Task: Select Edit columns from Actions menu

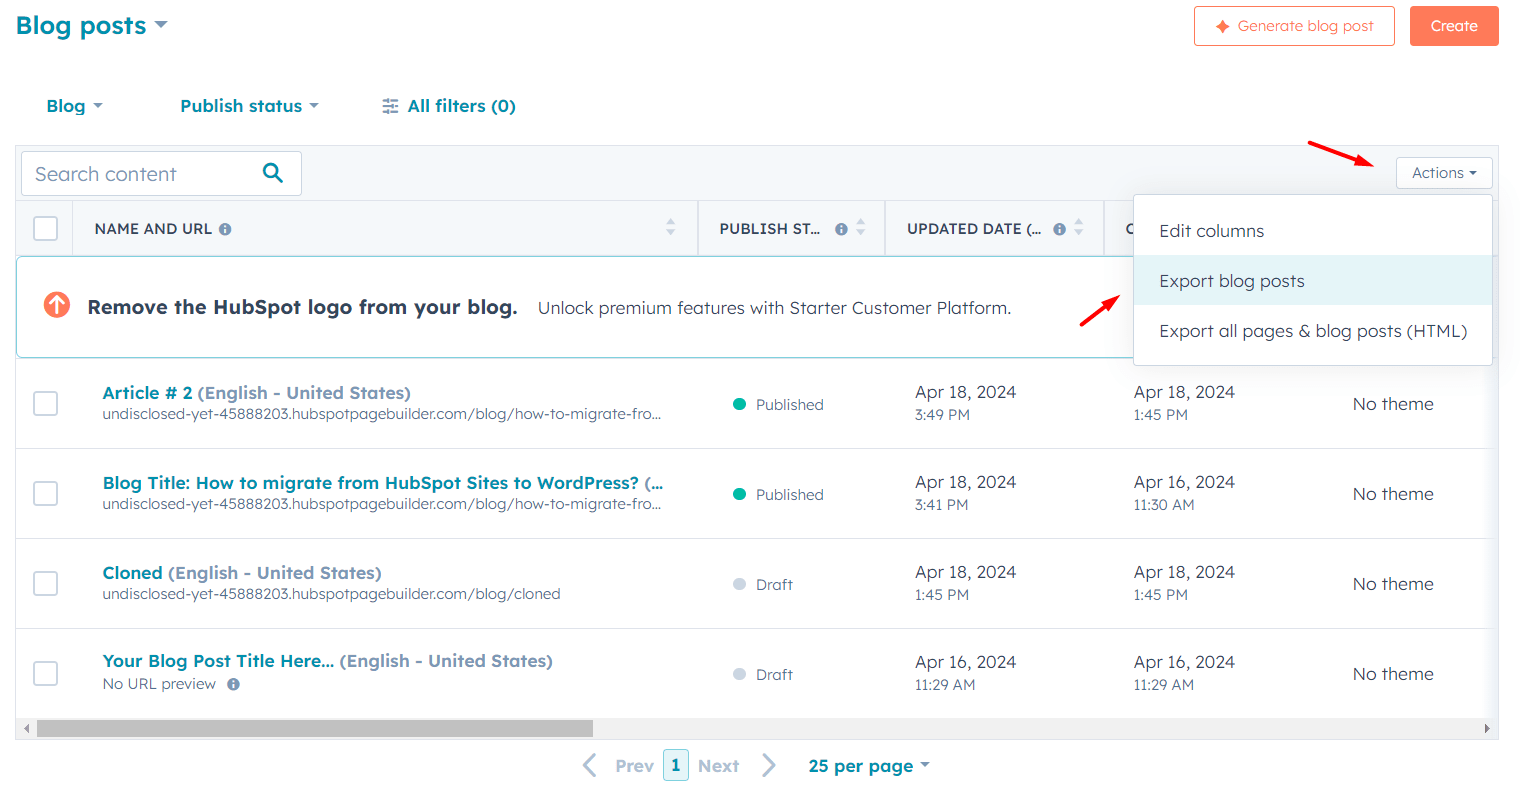Action: point(1211,231)
